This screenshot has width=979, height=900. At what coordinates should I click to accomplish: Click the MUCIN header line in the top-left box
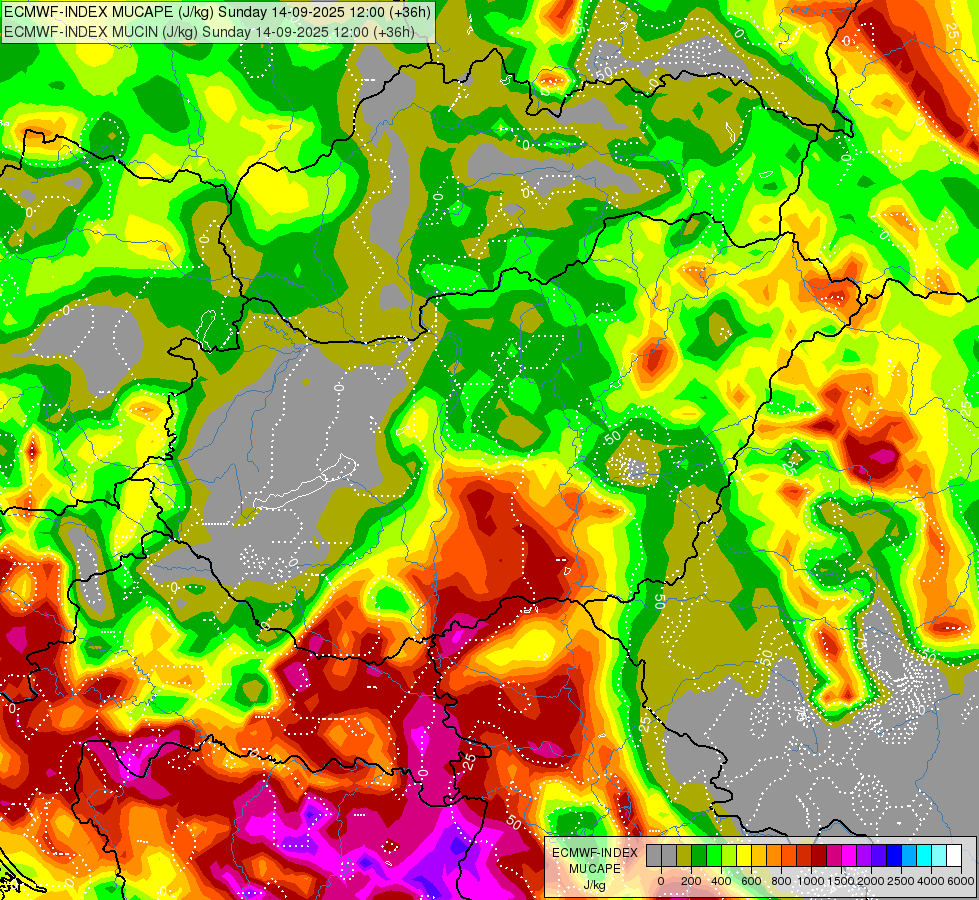point(209,31)
